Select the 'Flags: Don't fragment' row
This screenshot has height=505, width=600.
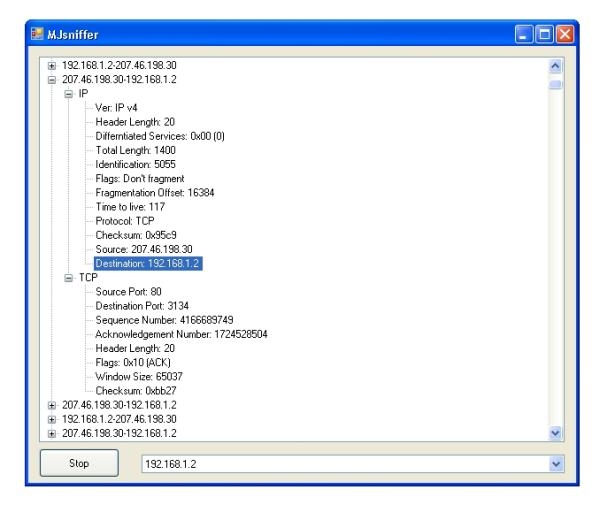tap(140, 179)
